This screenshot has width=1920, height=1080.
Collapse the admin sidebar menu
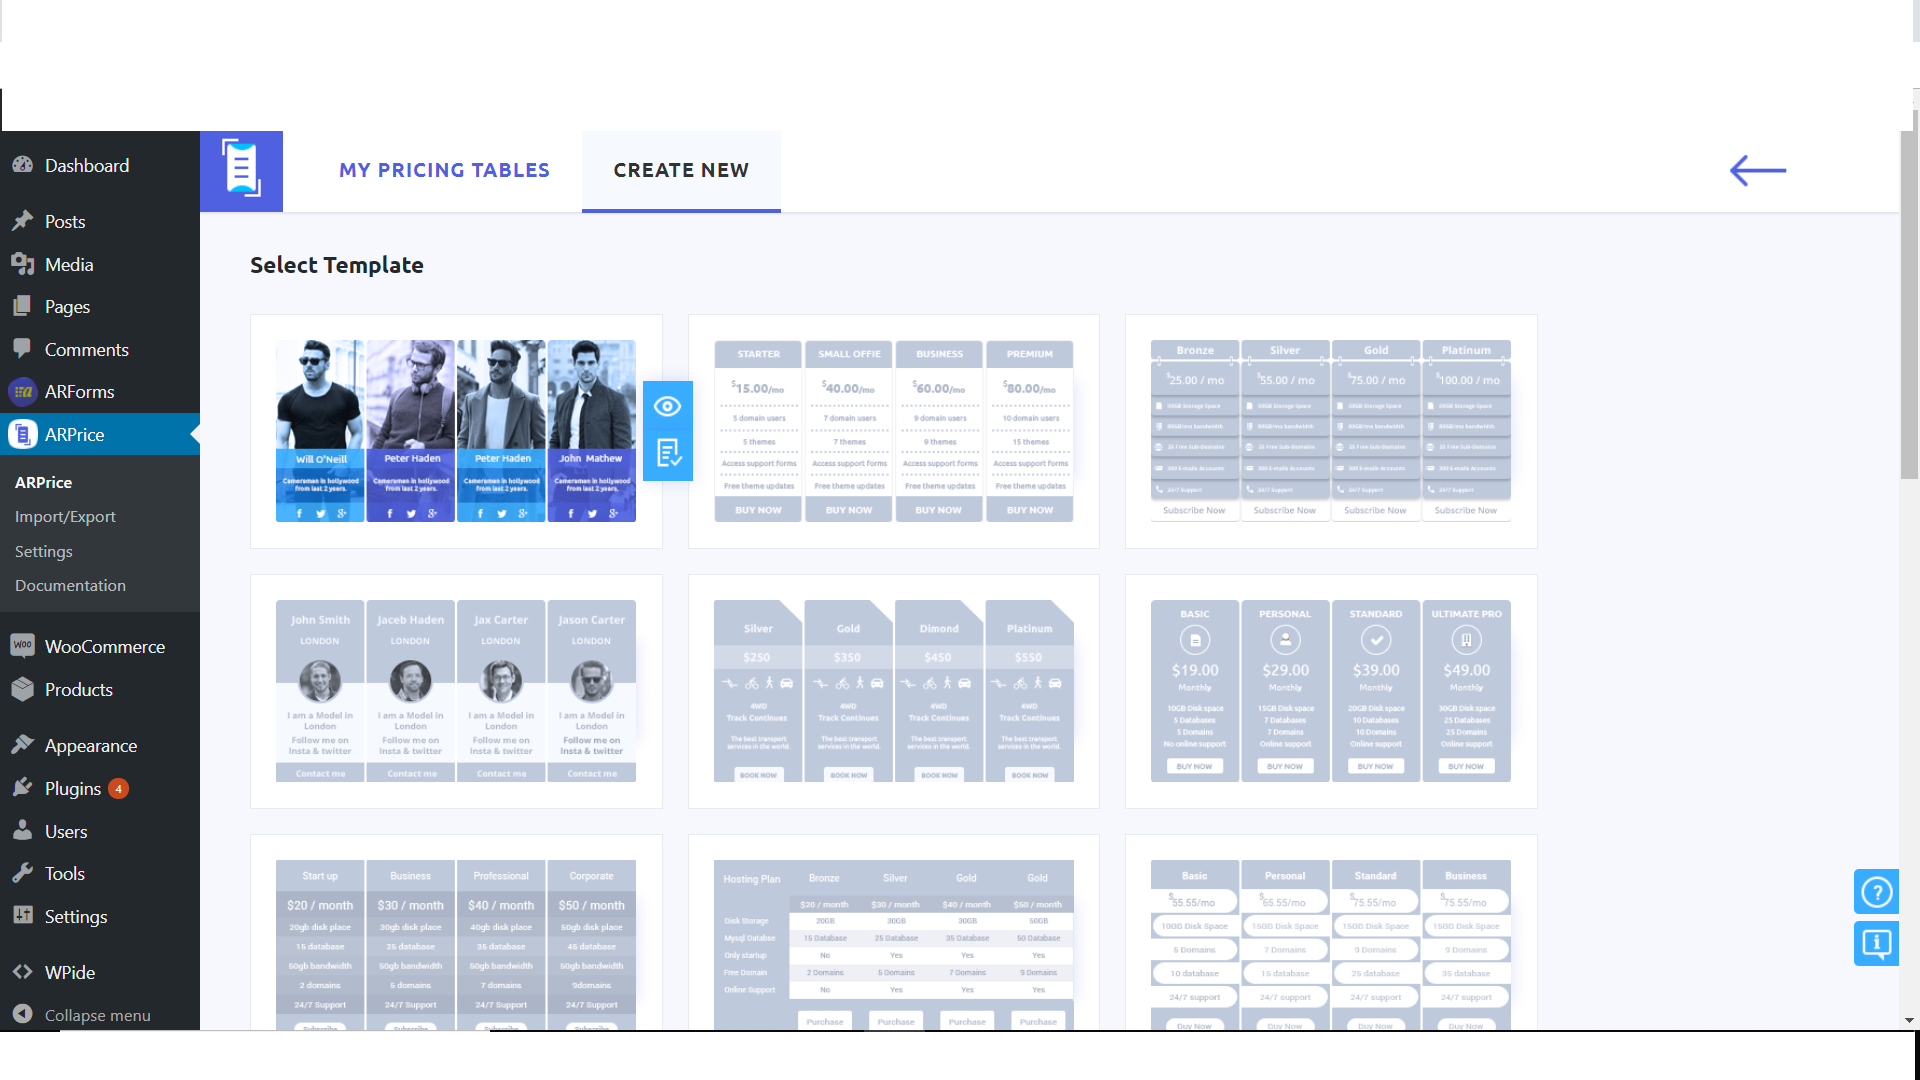pyautogui.click(x=97, y=1015)
